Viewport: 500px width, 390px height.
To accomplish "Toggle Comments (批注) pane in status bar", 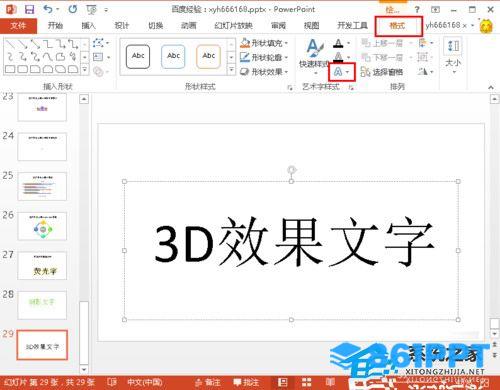I will click(246, 382).
